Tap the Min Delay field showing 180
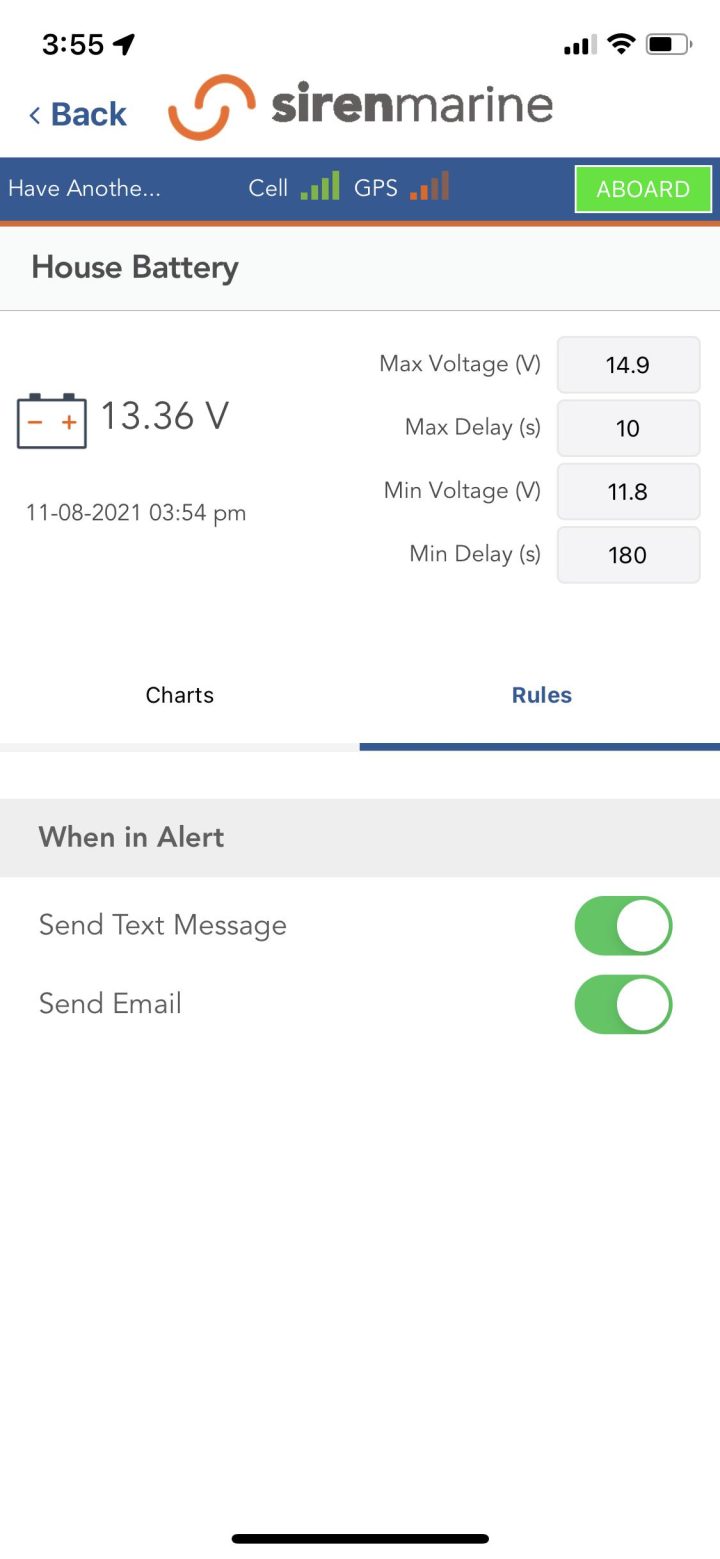 tap(628, 555)
